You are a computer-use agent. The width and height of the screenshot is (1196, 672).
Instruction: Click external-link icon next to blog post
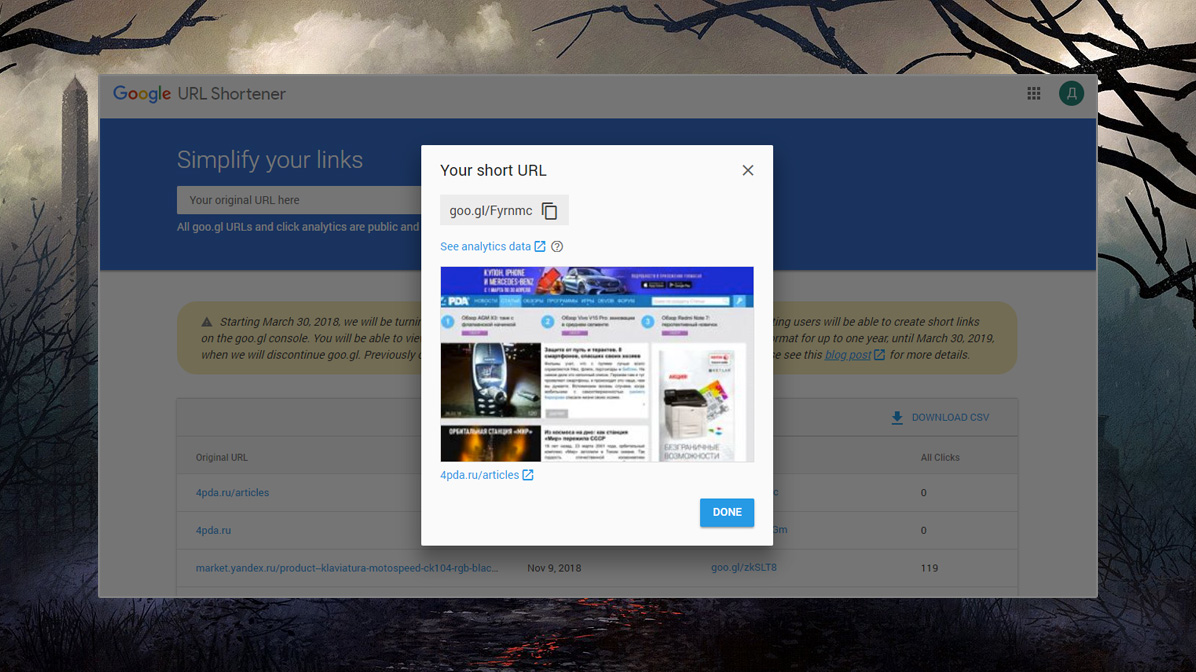coord(879,355)
